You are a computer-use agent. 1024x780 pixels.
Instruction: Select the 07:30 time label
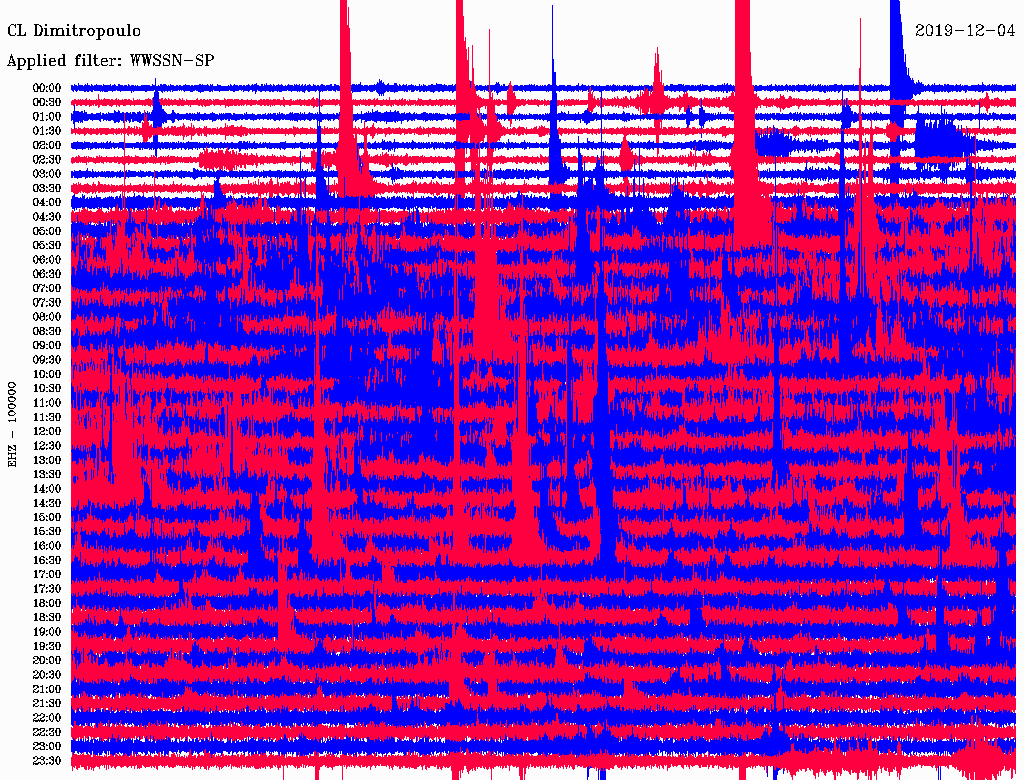(46, 302)
